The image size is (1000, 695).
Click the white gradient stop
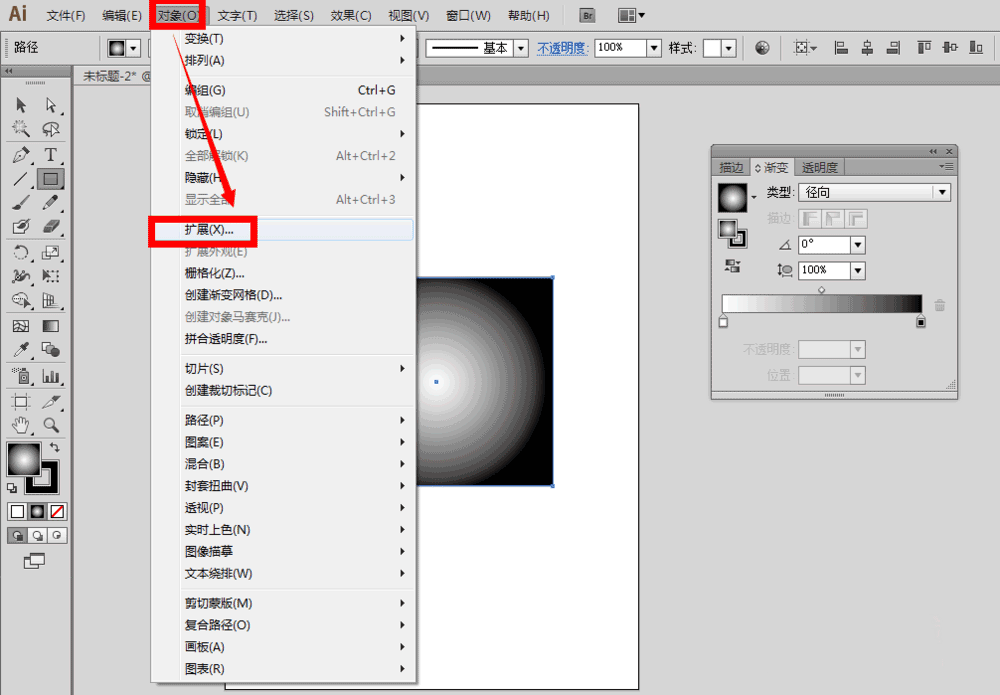tap(723, 321)
